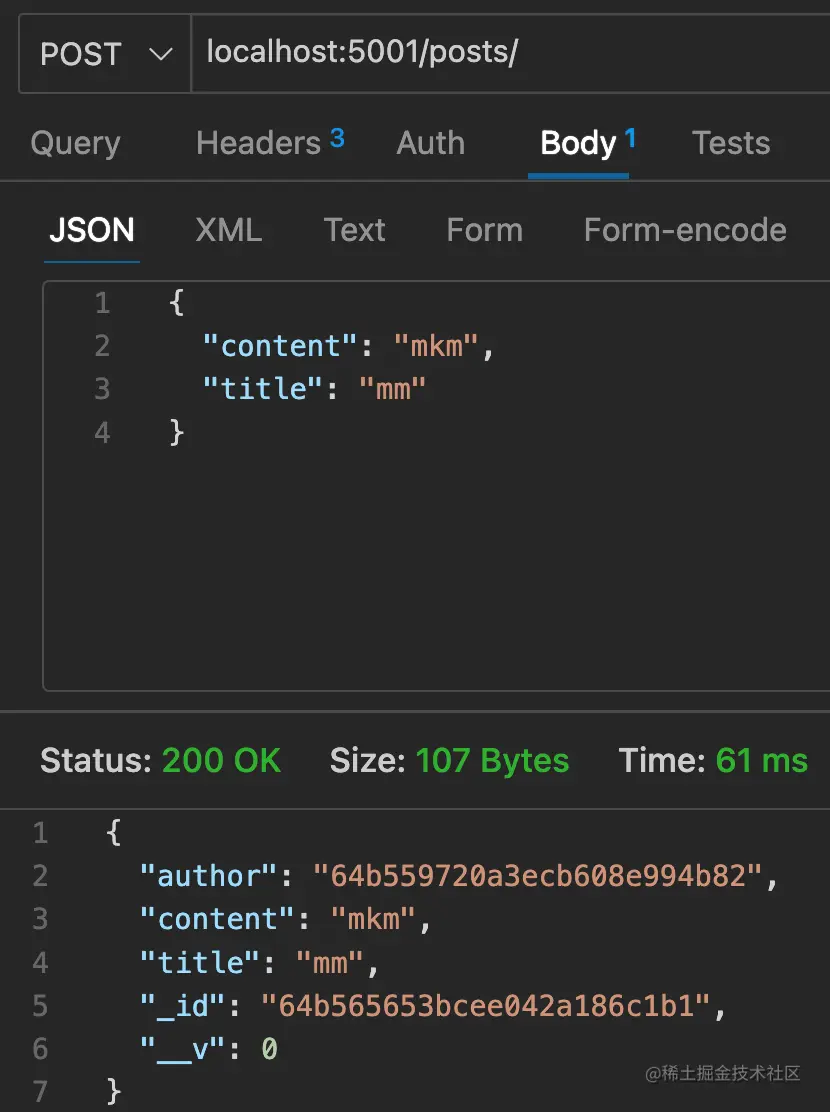Image resolution: width=830 pixels, height=1112 pixels.
Task: Click the localhost:5001/posts/ URL field
Action: pyautogui.click(x=500, y=53)
